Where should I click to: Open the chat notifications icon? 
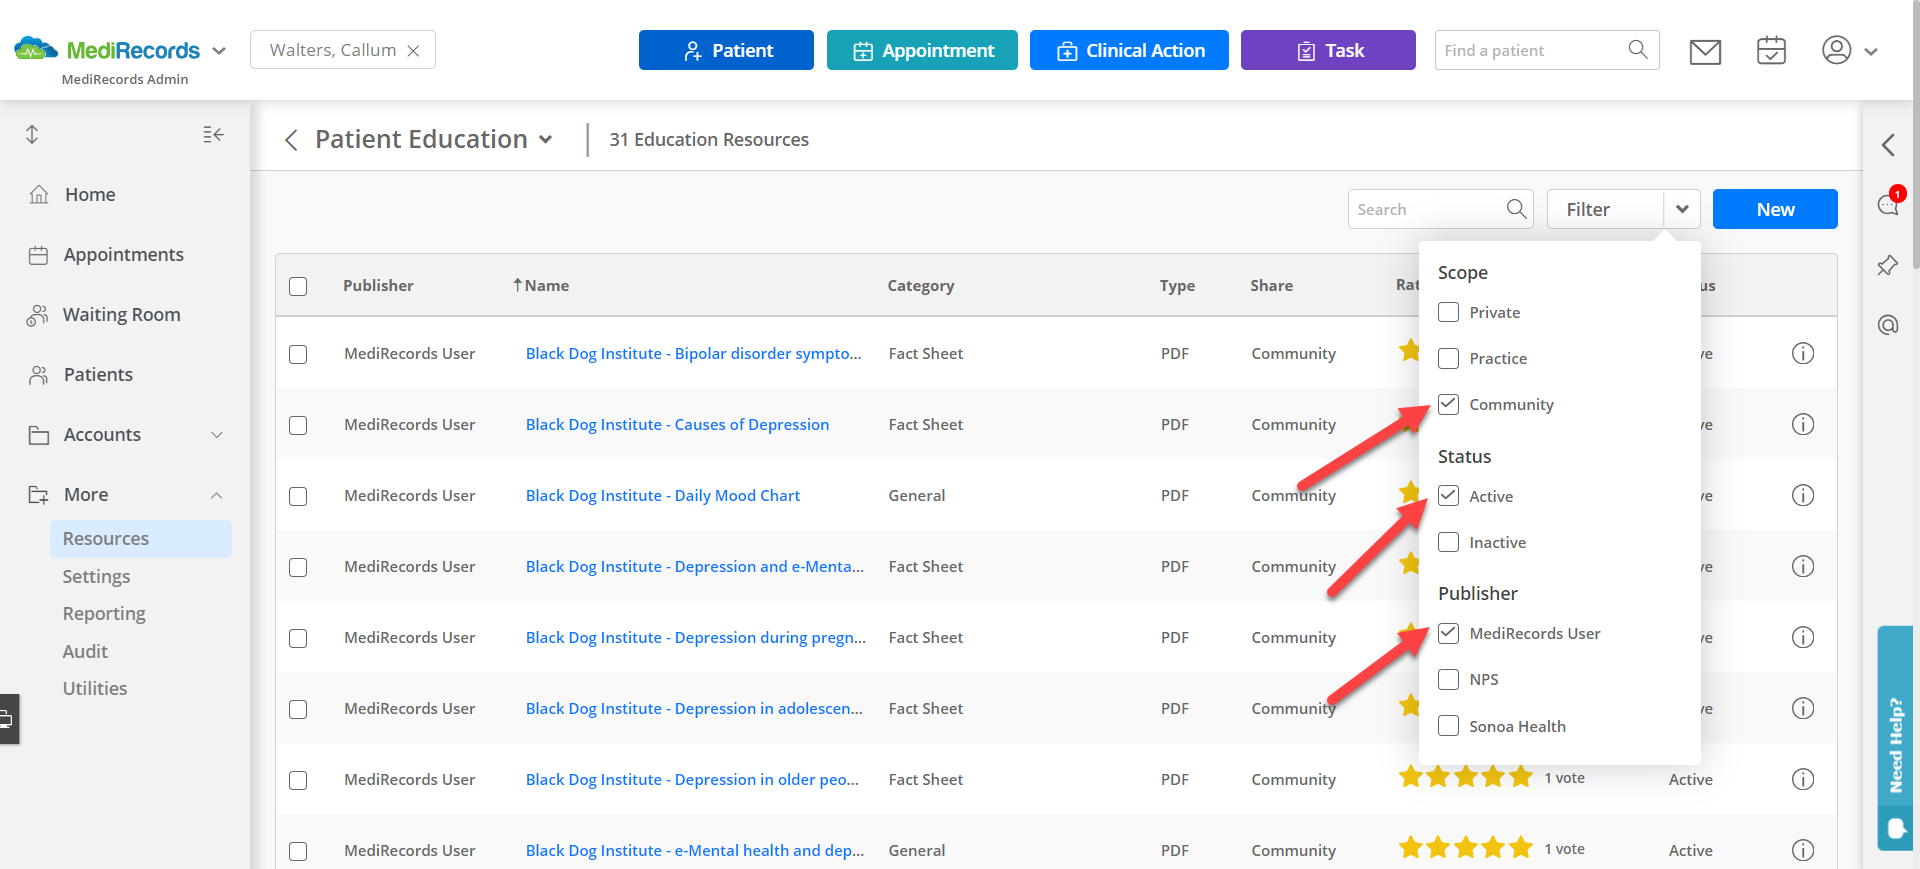pyautogui.click(x=1888, y=204)
